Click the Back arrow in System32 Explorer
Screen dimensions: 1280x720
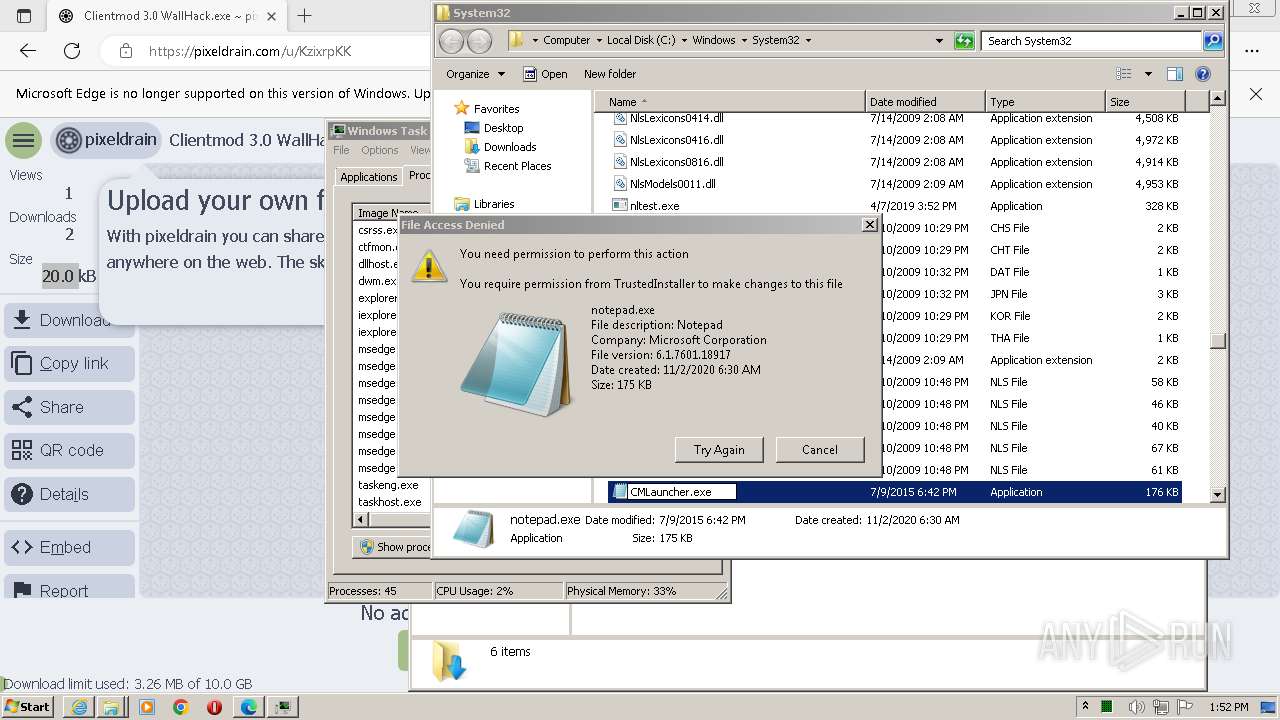click(x=452, y=41)
